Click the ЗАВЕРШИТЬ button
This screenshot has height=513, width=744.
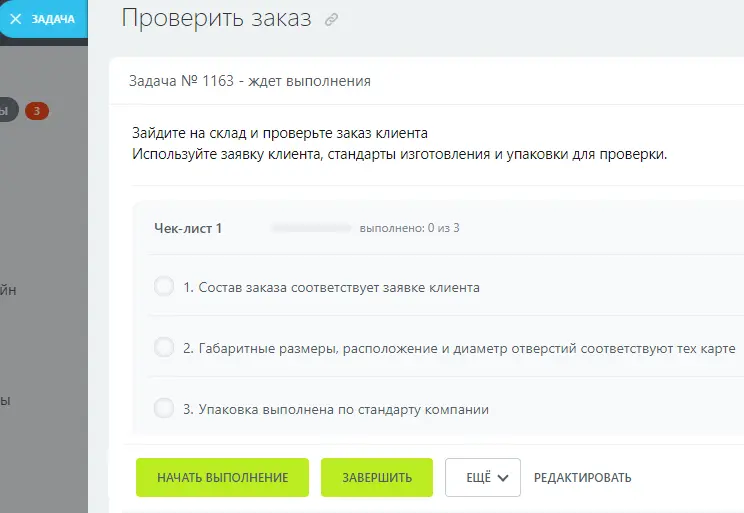coord(377,477)
